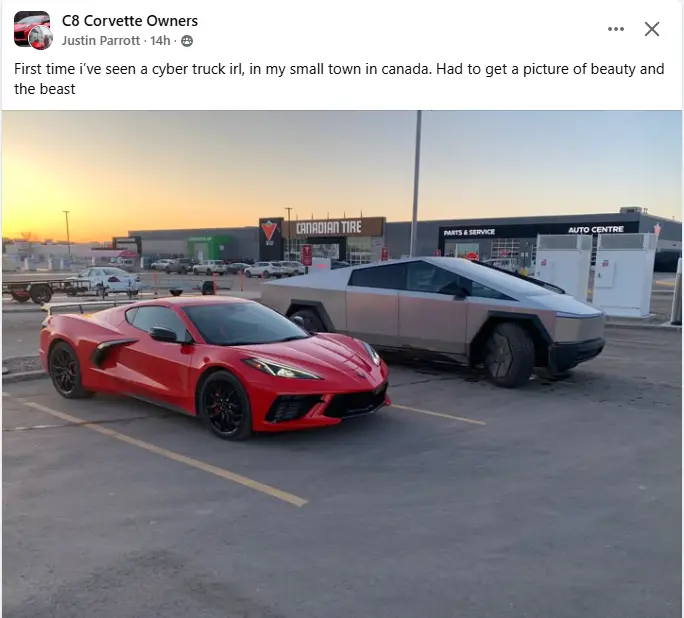Click the Auto Centre sign on building

point(596,229)
